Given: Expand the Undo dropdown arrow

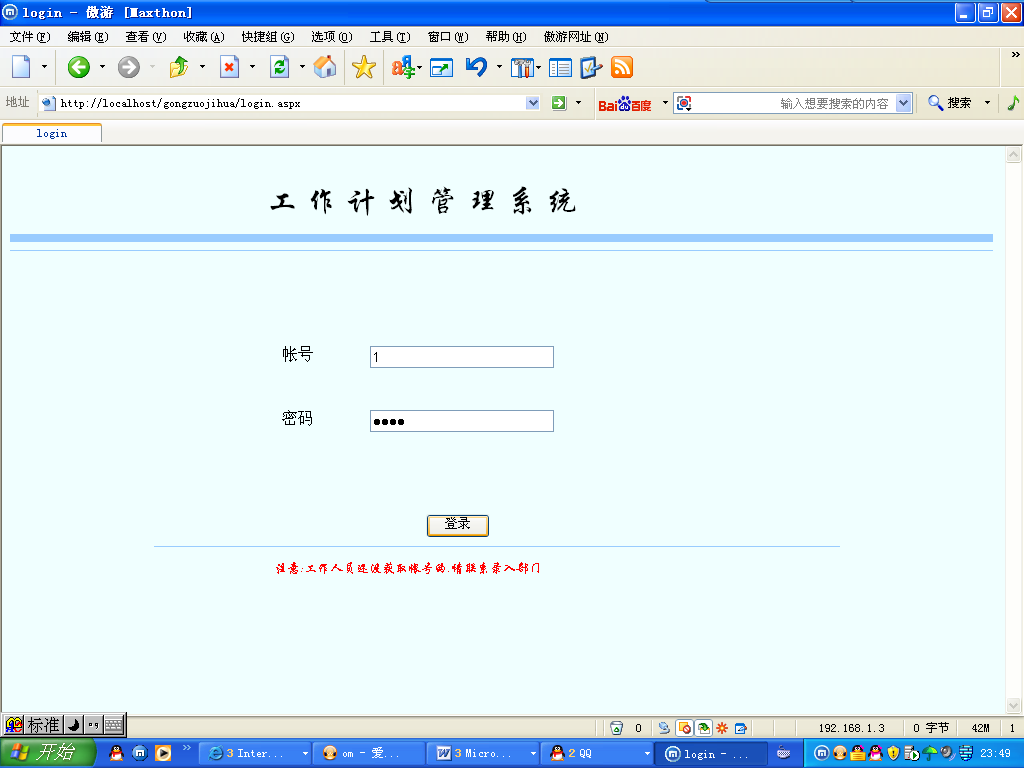Looking at the screenshot, I should 500,67.
